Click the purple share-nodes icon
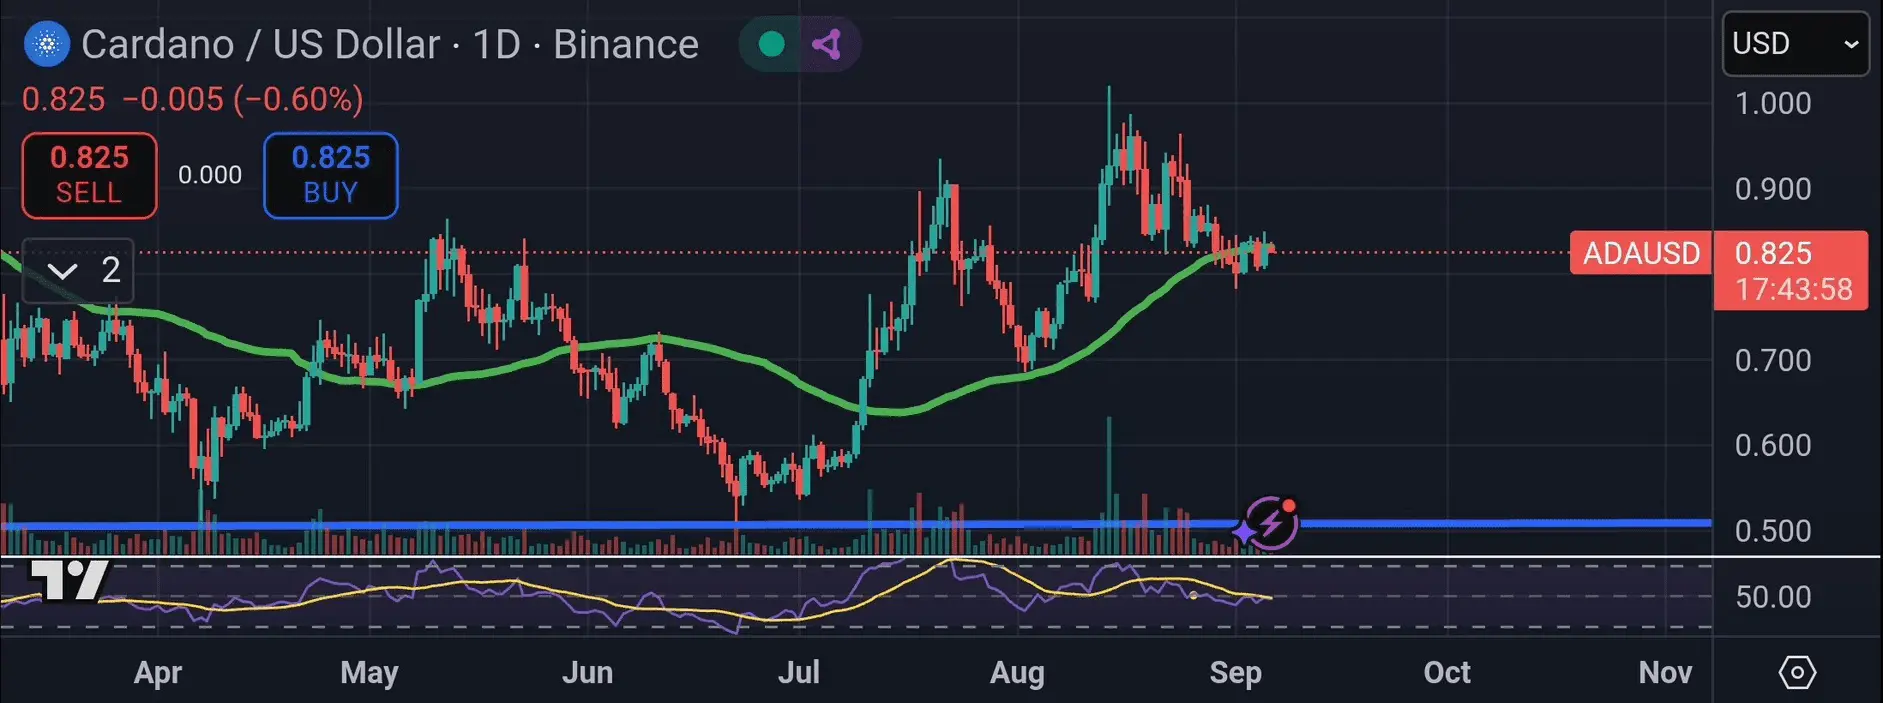 click(827, 44)
